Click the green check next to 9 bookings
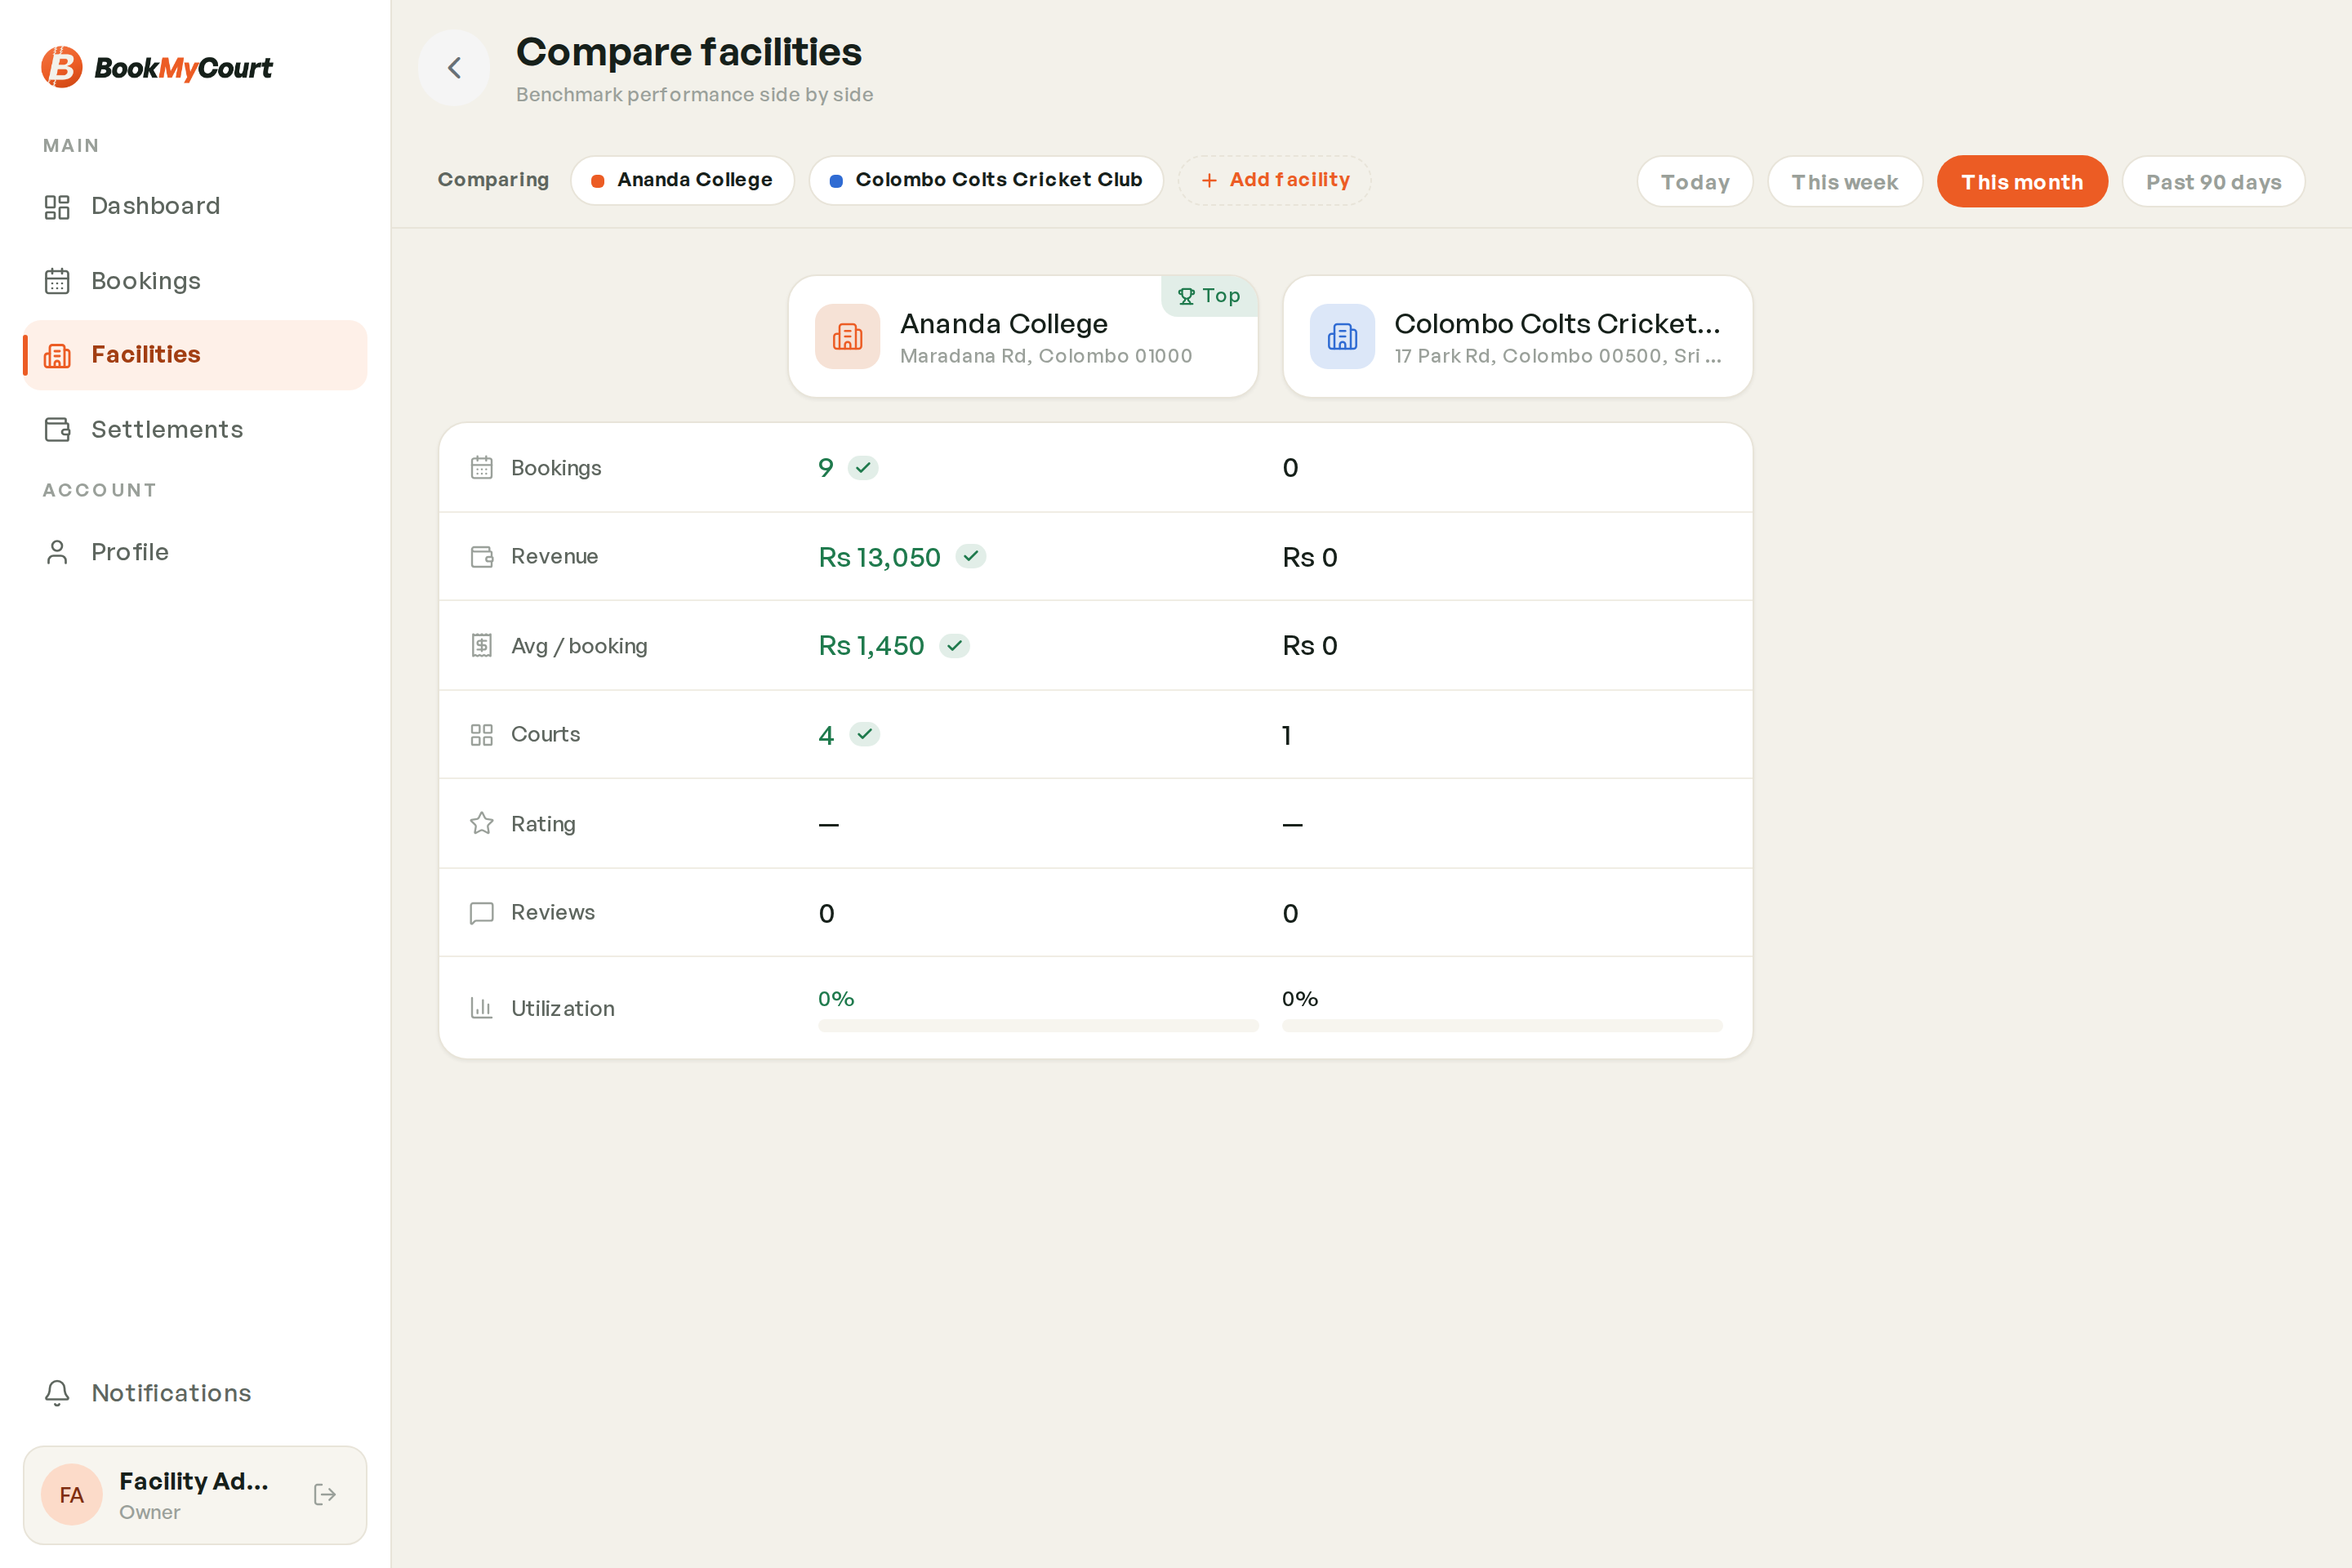Image resolution: width=2352 pixels, height=1568 pixels. [x=863, y=468]
